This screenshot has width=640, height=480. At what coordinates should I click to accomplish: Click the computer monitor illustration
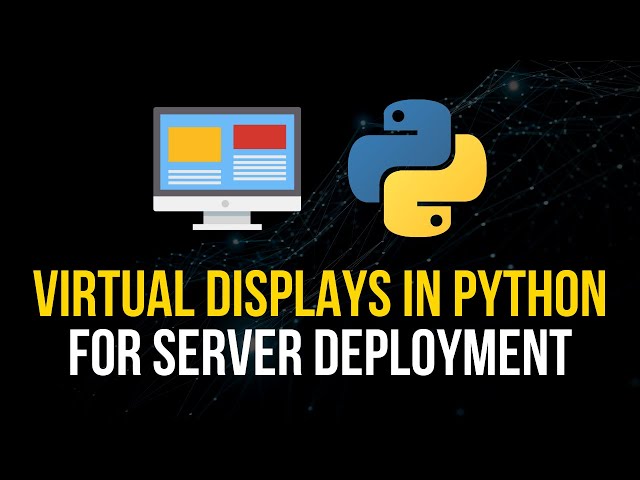pos(227,168)
